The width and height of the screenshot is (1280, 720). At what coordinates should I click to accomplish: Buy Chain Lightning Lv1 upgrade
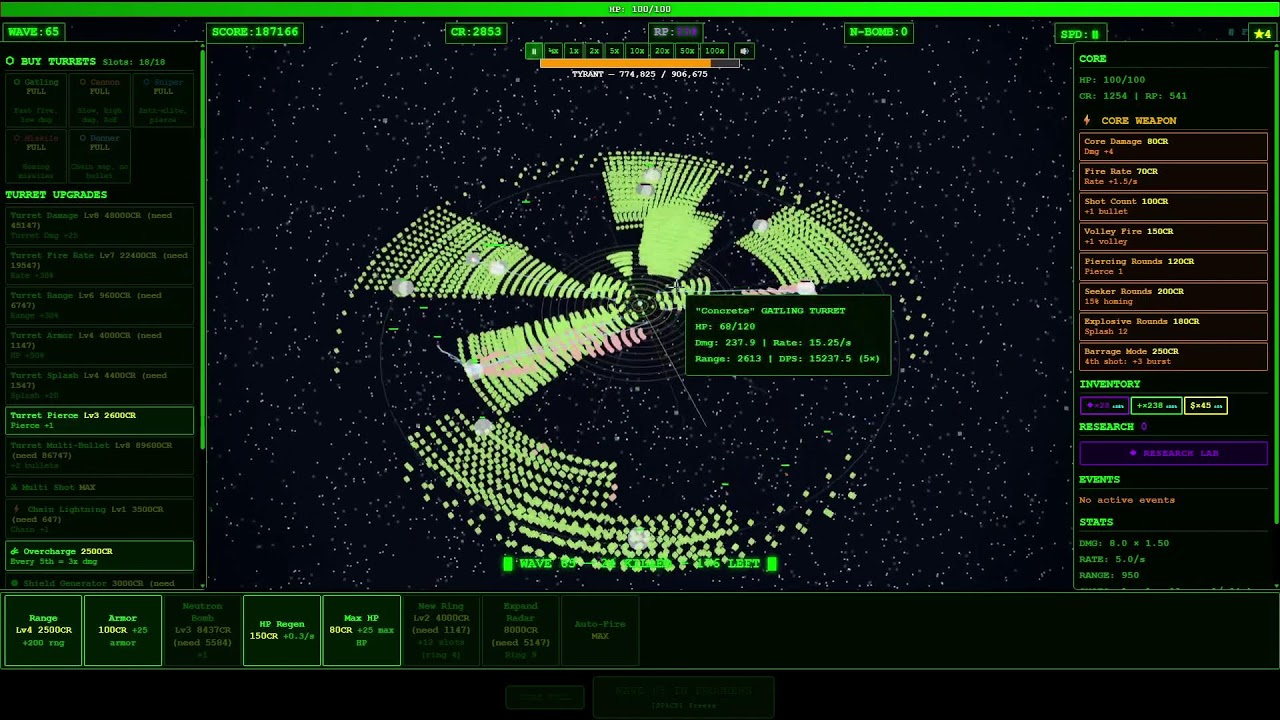[99, 519]
